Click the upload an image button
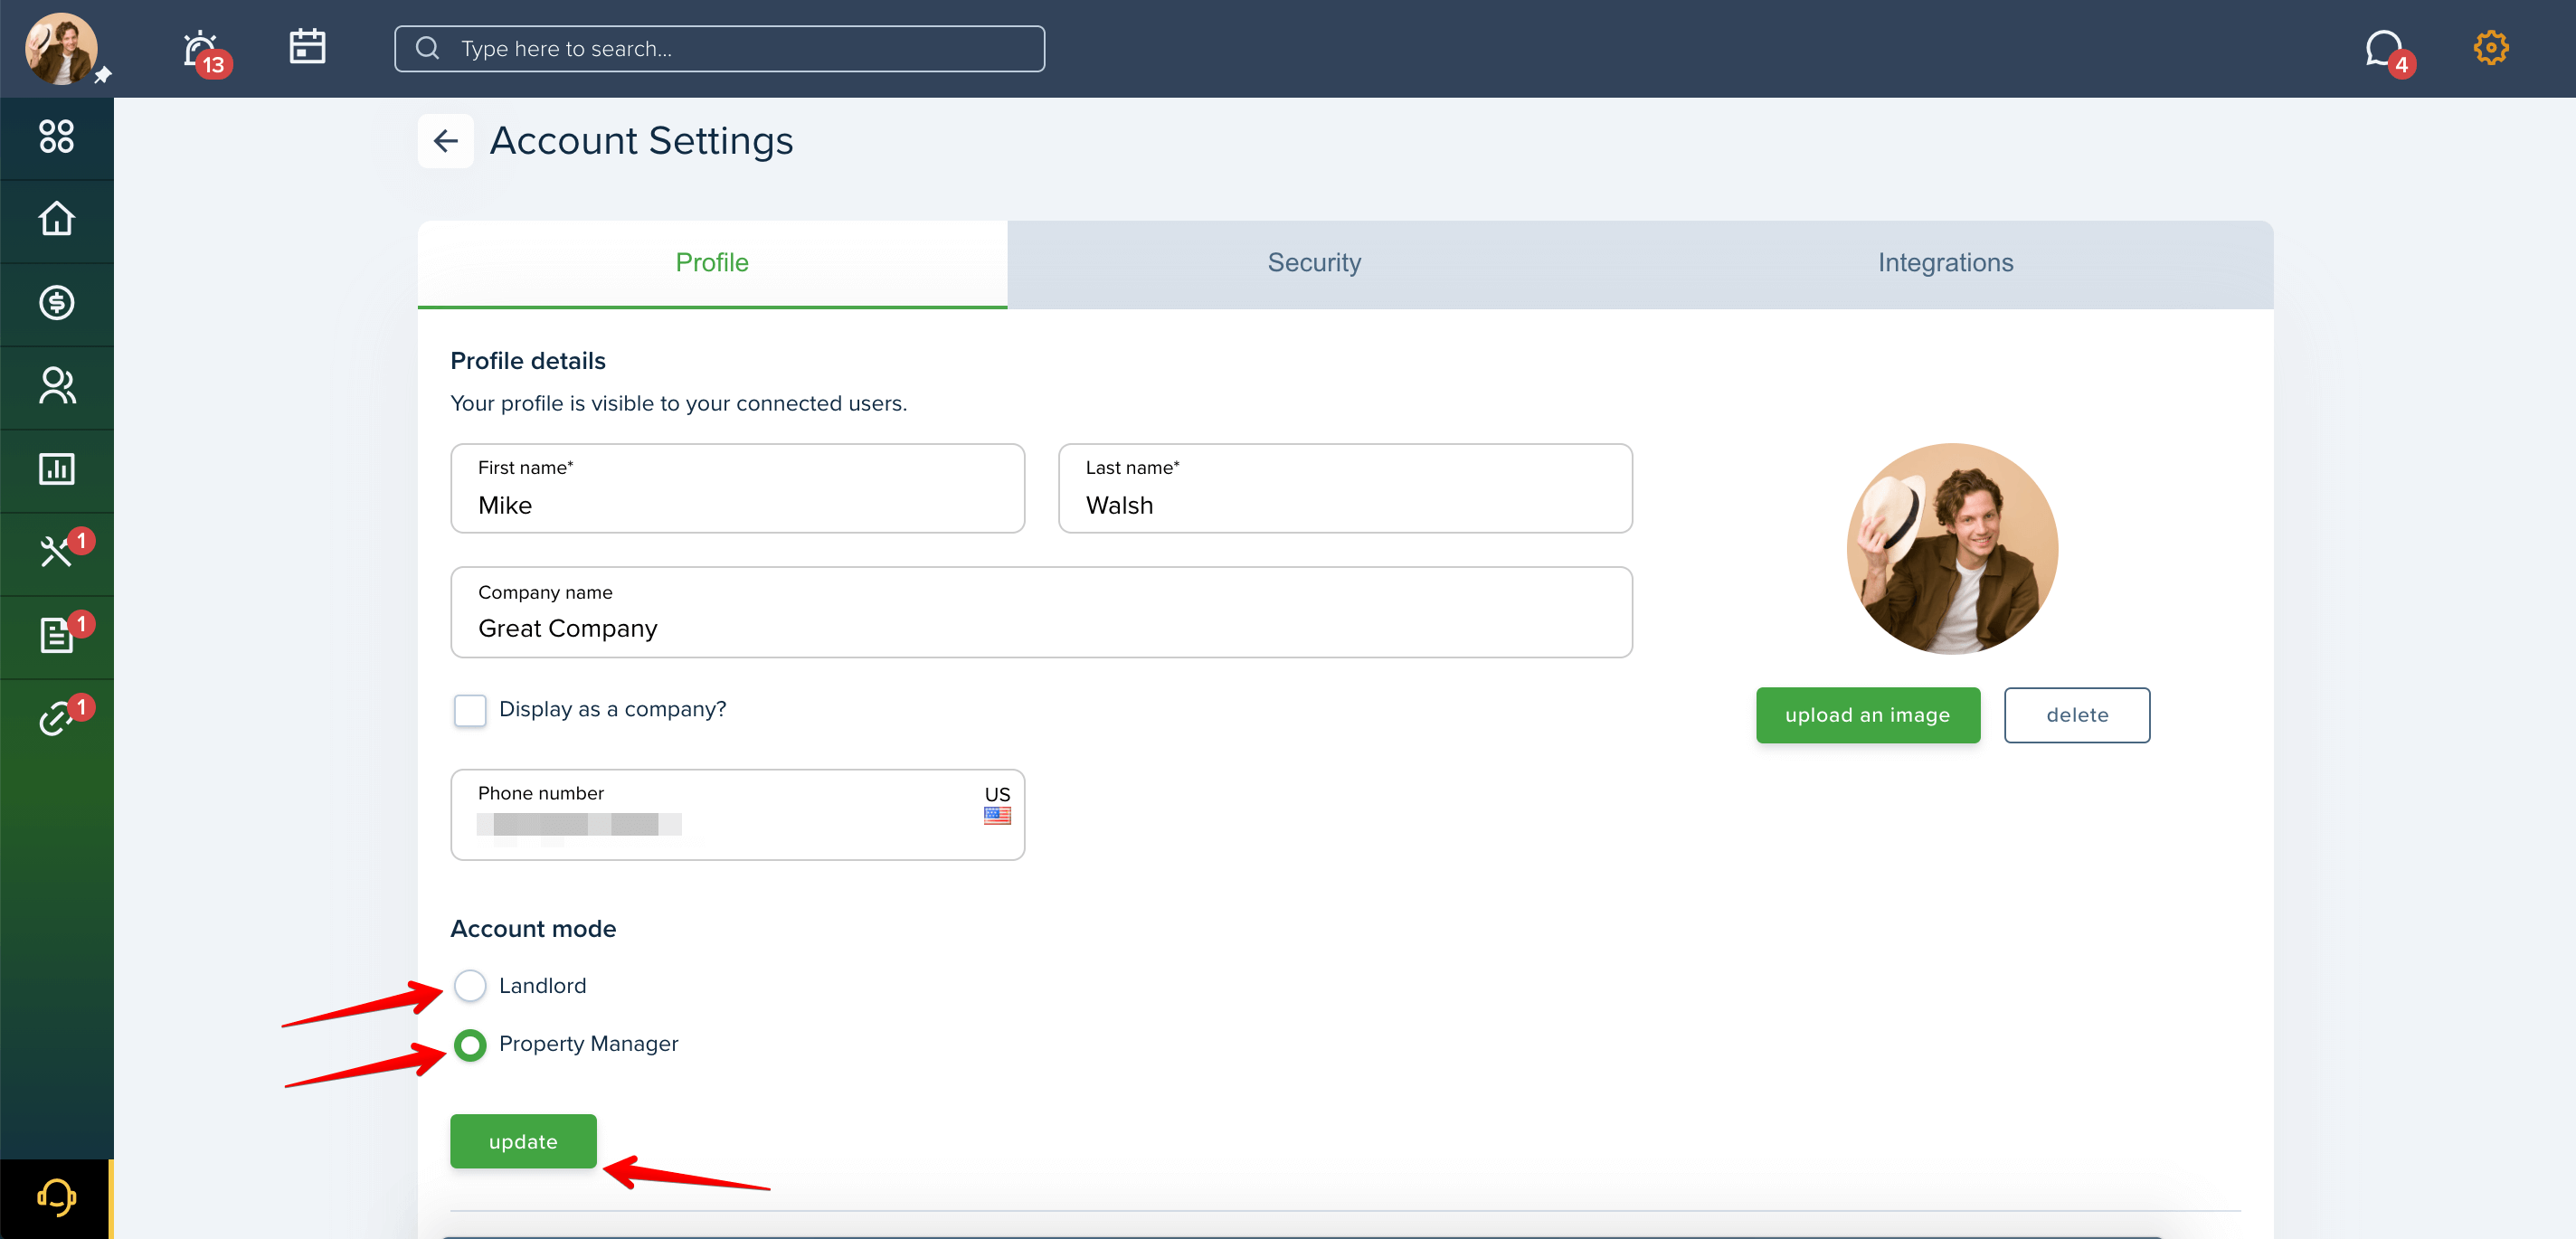 click(x=1867, y=715)
